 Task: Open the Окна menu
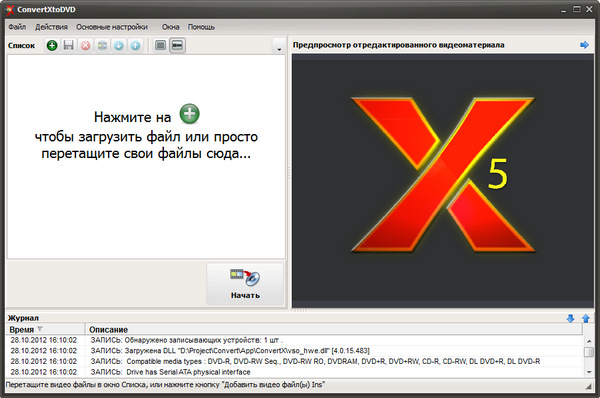[x=170, y=27]
